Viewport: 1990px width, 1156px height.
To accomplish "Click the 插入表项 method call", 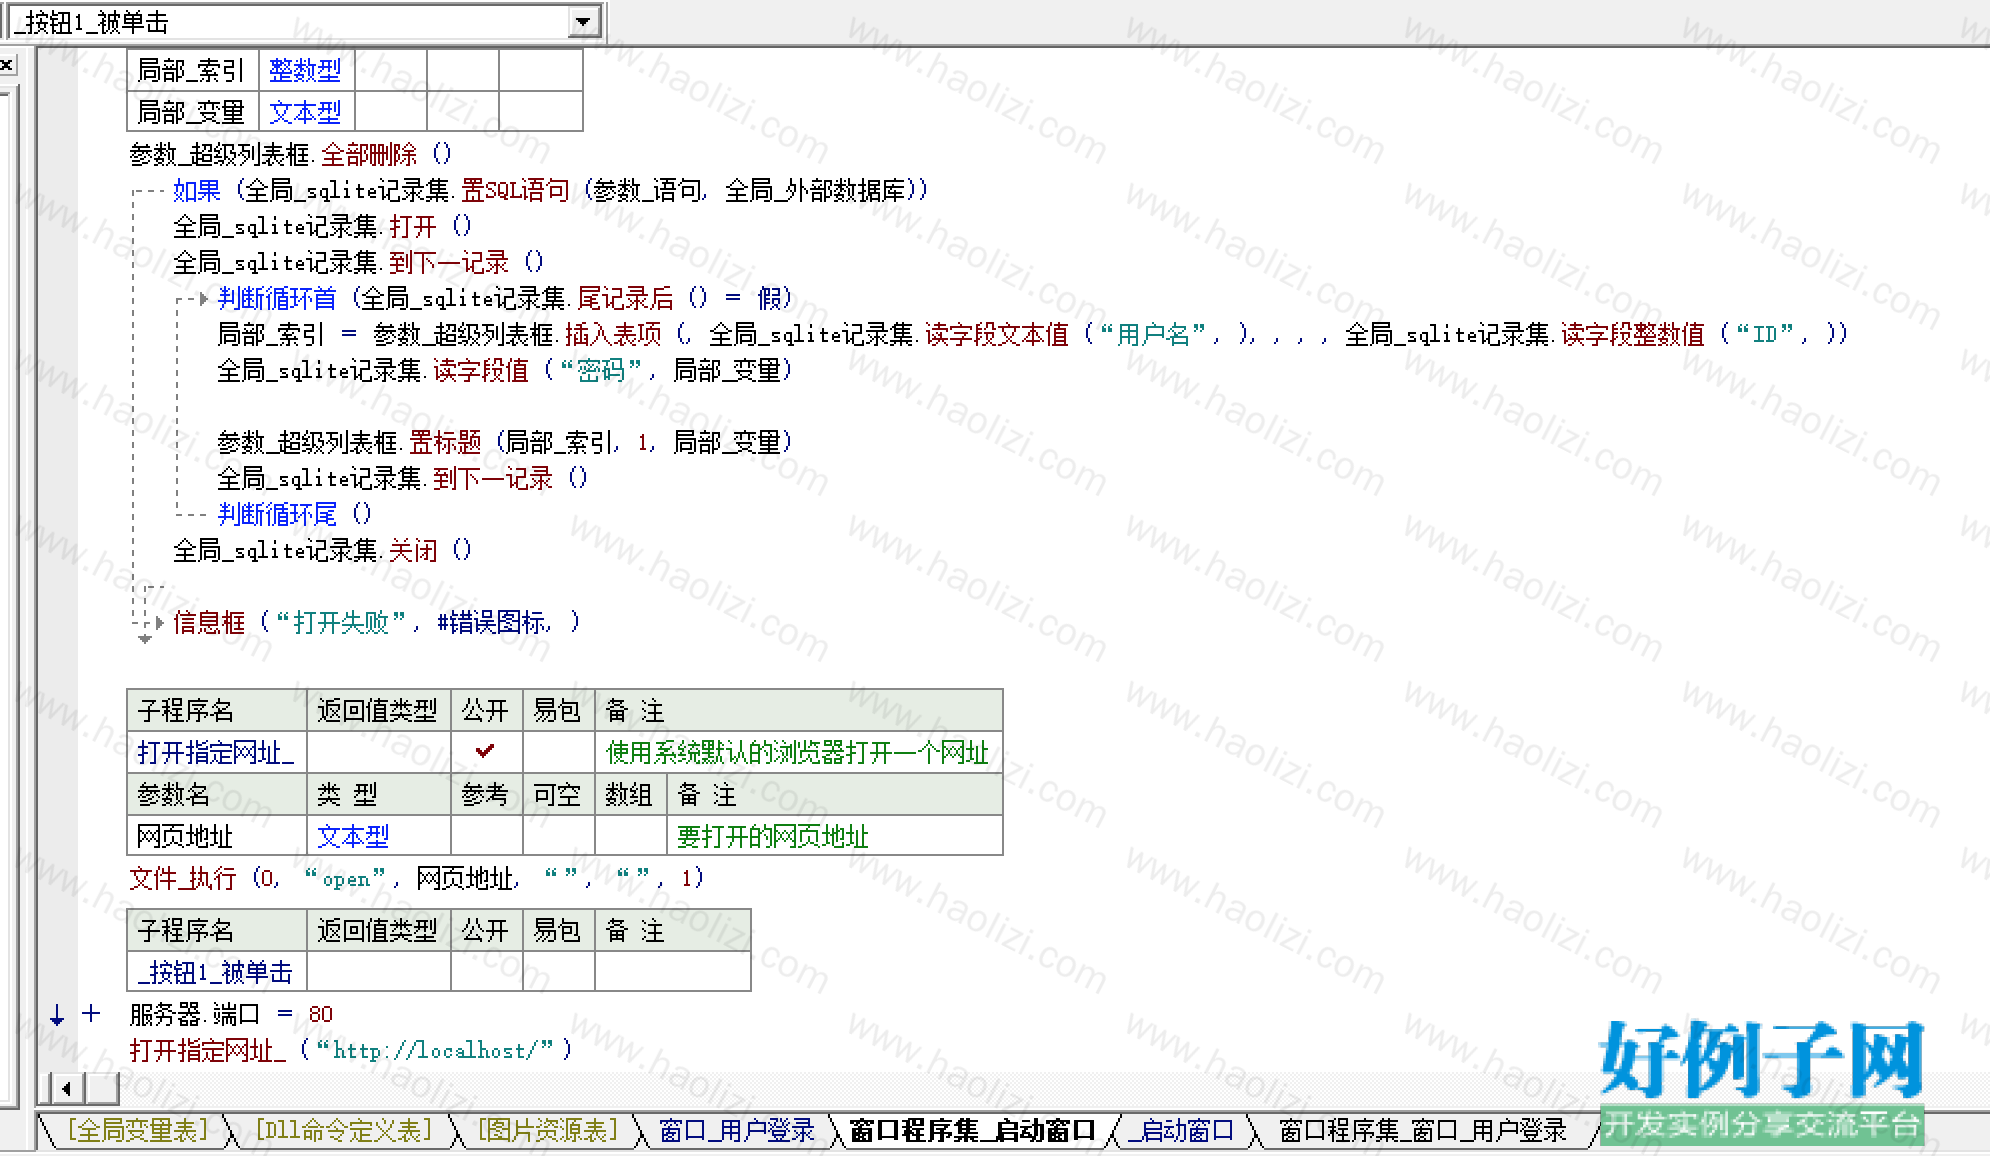I will click(613, 334).
